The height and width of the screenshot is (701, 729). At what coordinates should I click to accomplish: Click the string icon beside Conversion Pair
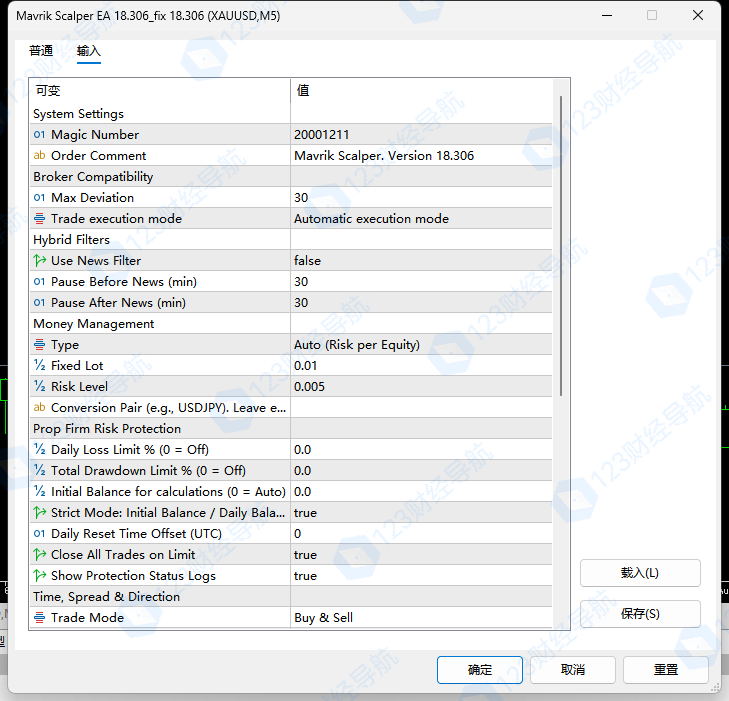point(40,408)
